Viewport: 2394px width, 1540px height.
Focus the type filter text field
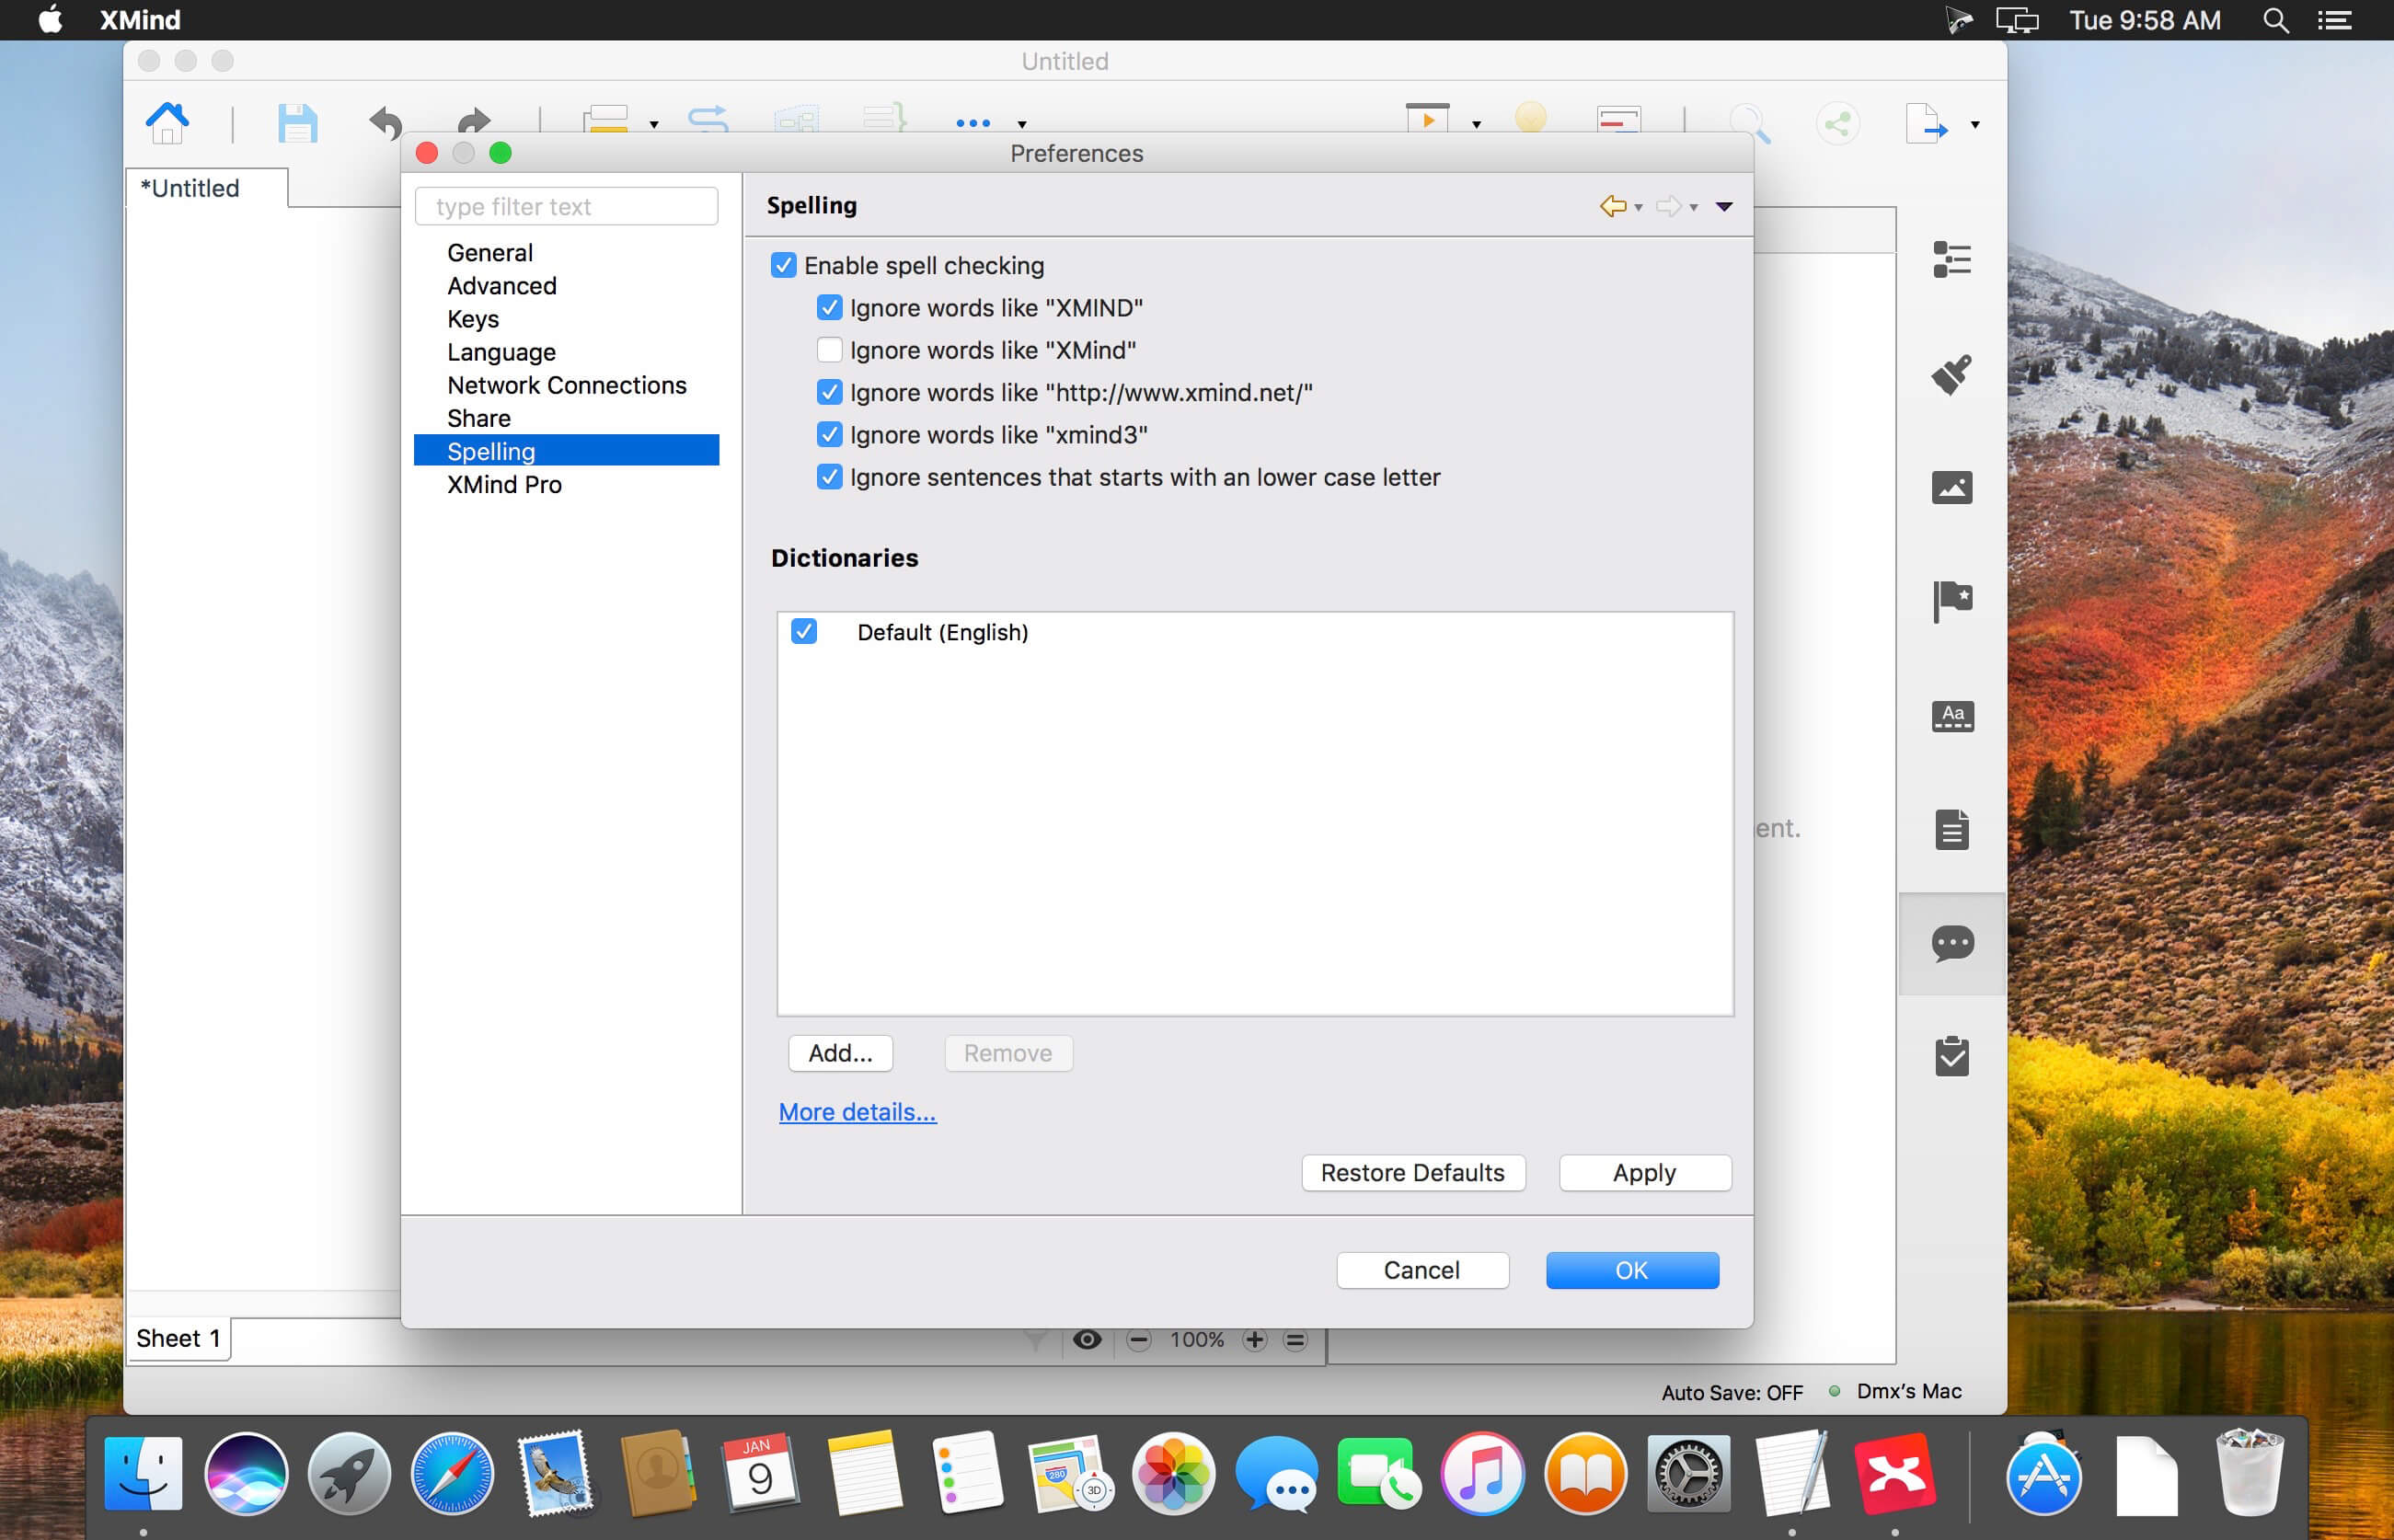566,206
